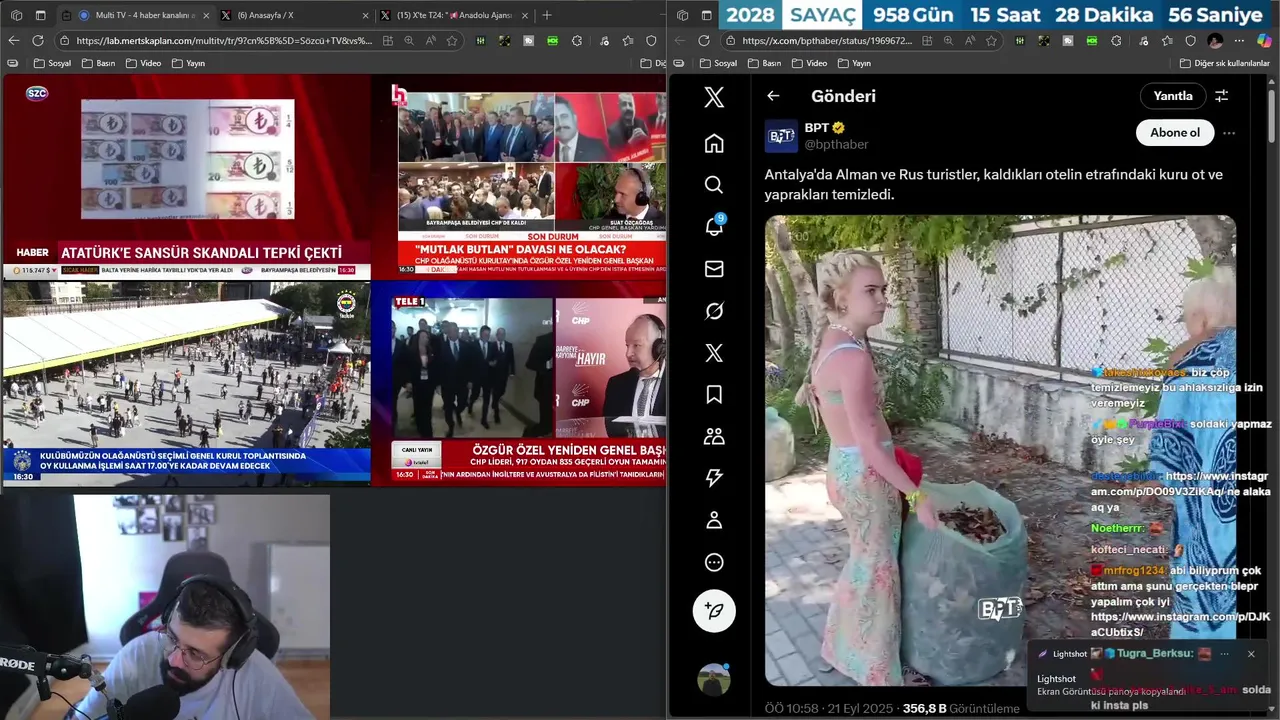
Task: Go back in left browser window
Action: point(14,41)
